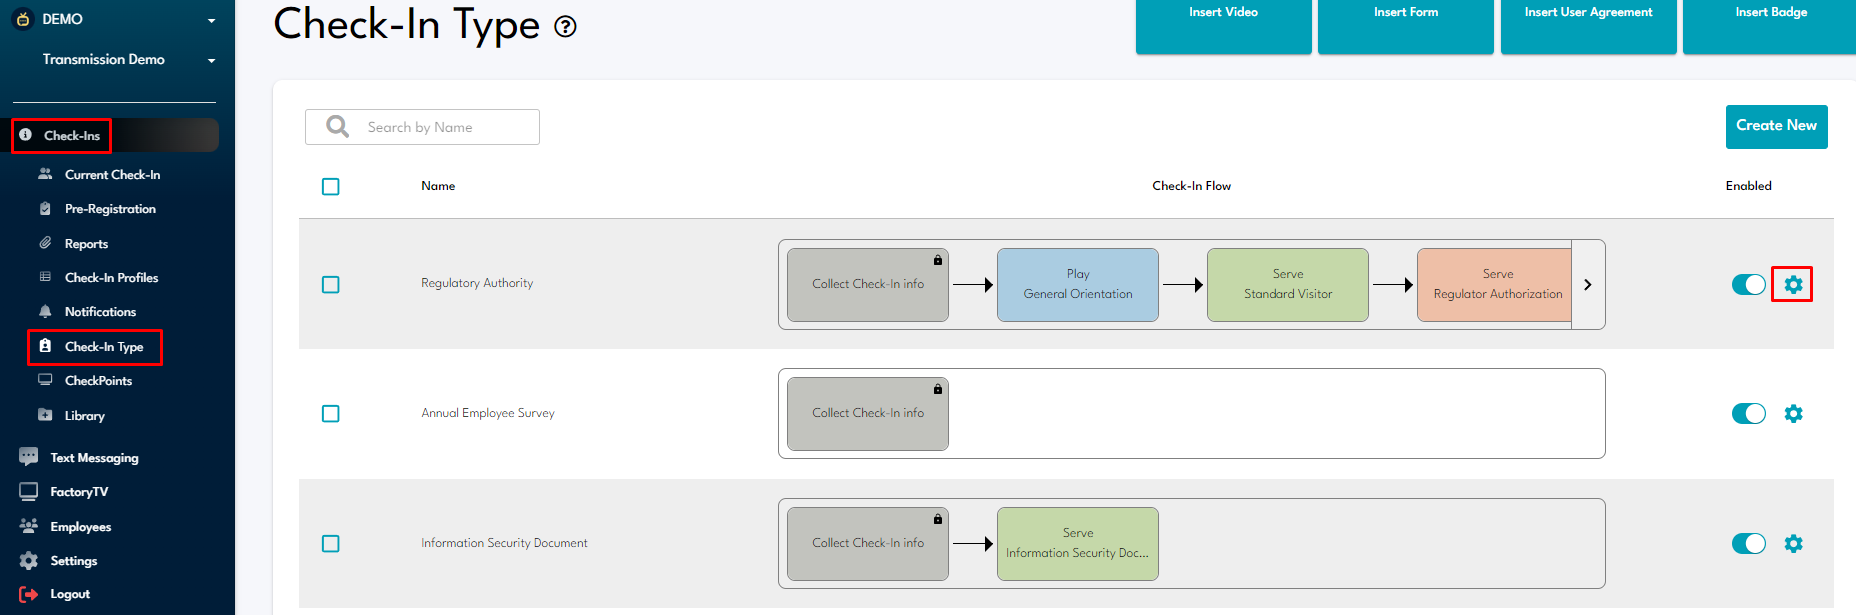Viewport: 1856px width, 615px height.
Task: Open settings gear for Annual Employee Survey
Action: click(1793, 413)
